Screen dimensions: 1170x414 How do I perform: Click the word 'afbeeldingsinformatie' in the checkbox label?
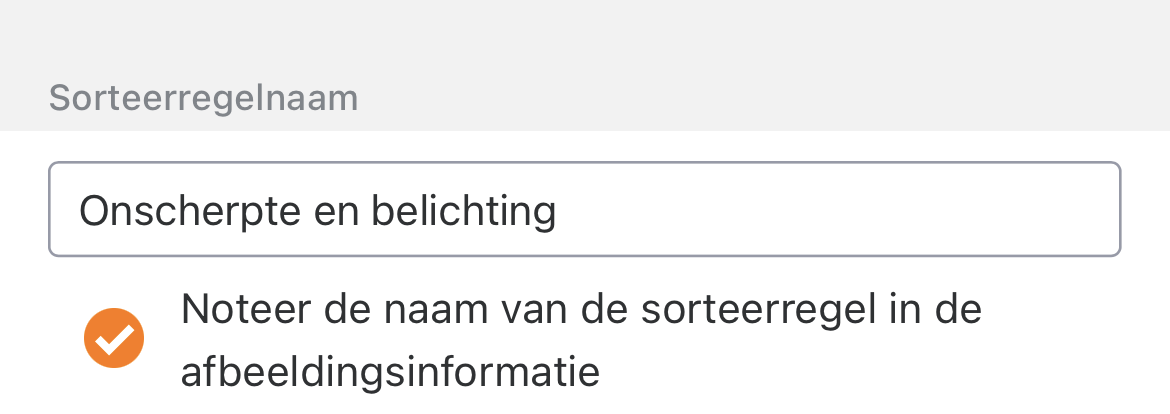pyautogui.click(x=390, y=373)
